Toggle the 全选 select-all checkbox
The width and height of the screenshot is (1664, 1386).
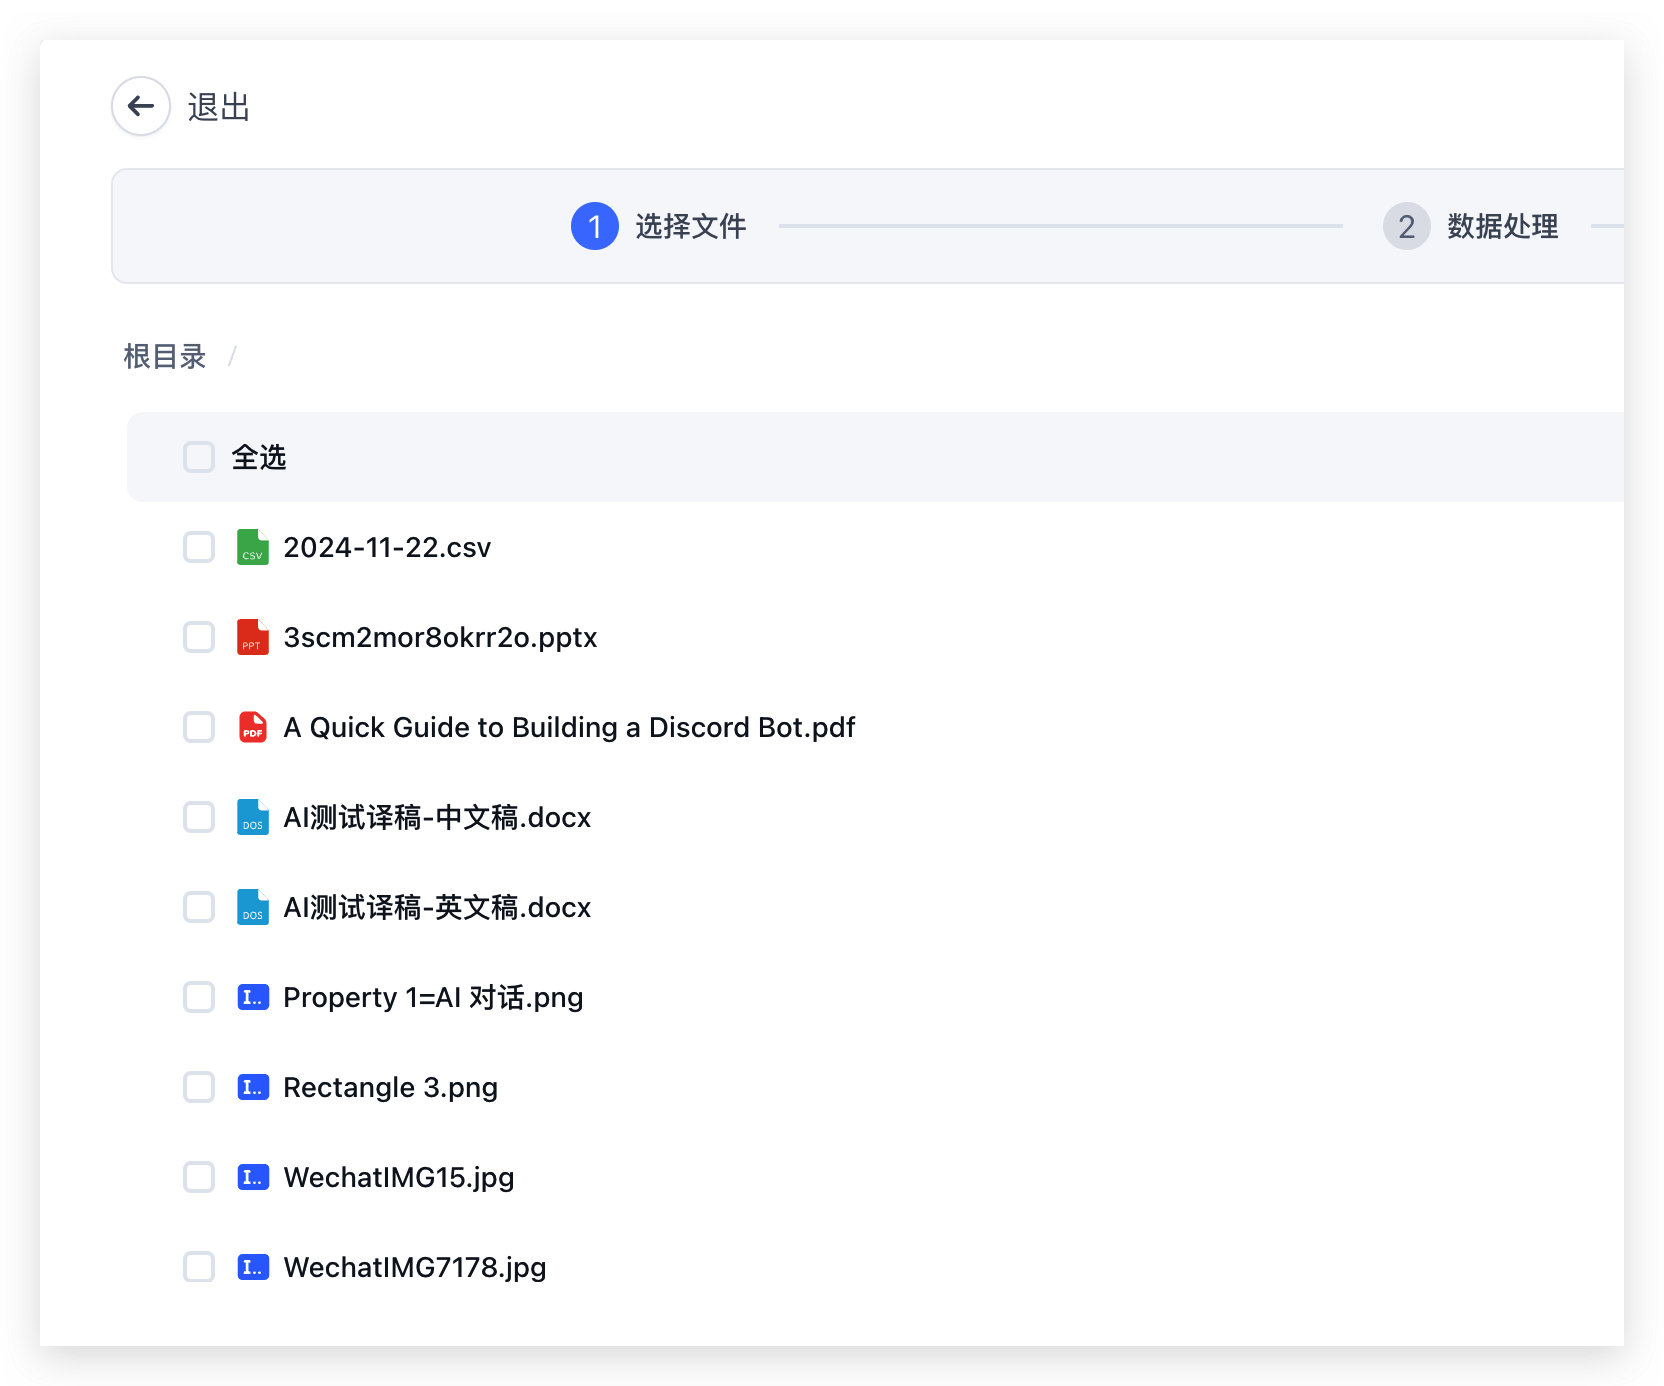199,457
